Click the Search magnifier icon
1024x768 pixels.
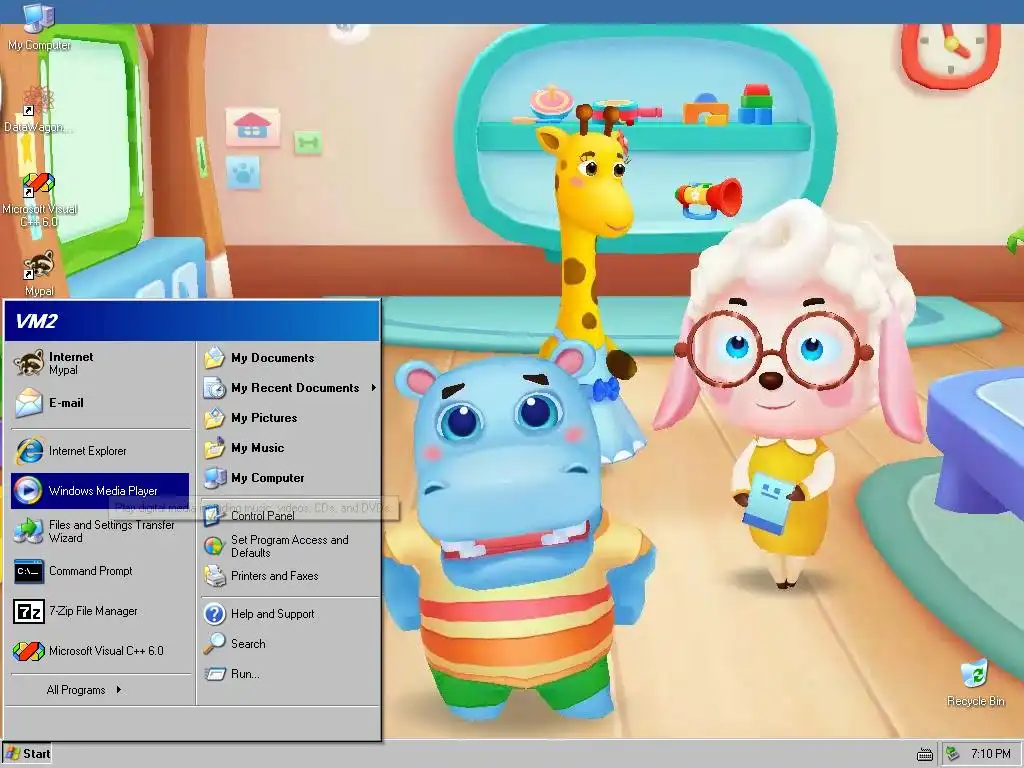(x=214, y=644)
